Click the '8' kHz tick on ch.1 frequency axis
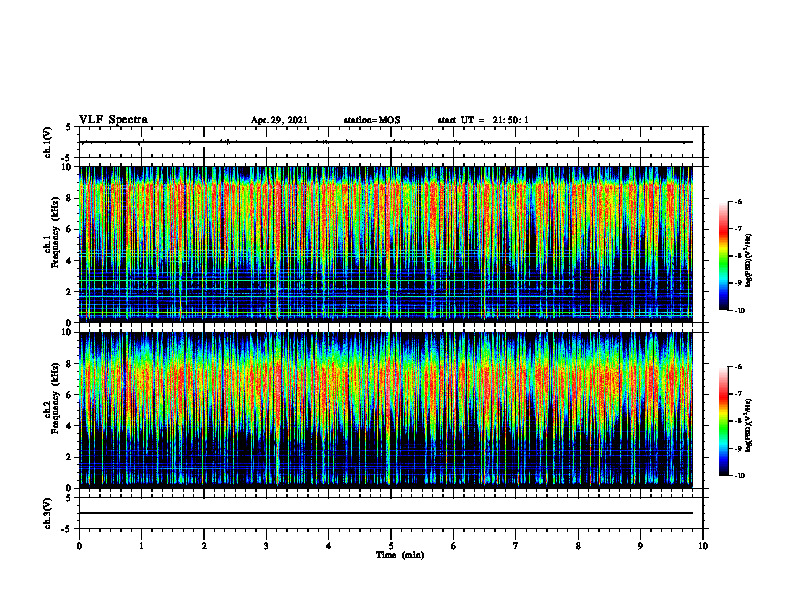792x612 pixels. [x=70, y=198]
